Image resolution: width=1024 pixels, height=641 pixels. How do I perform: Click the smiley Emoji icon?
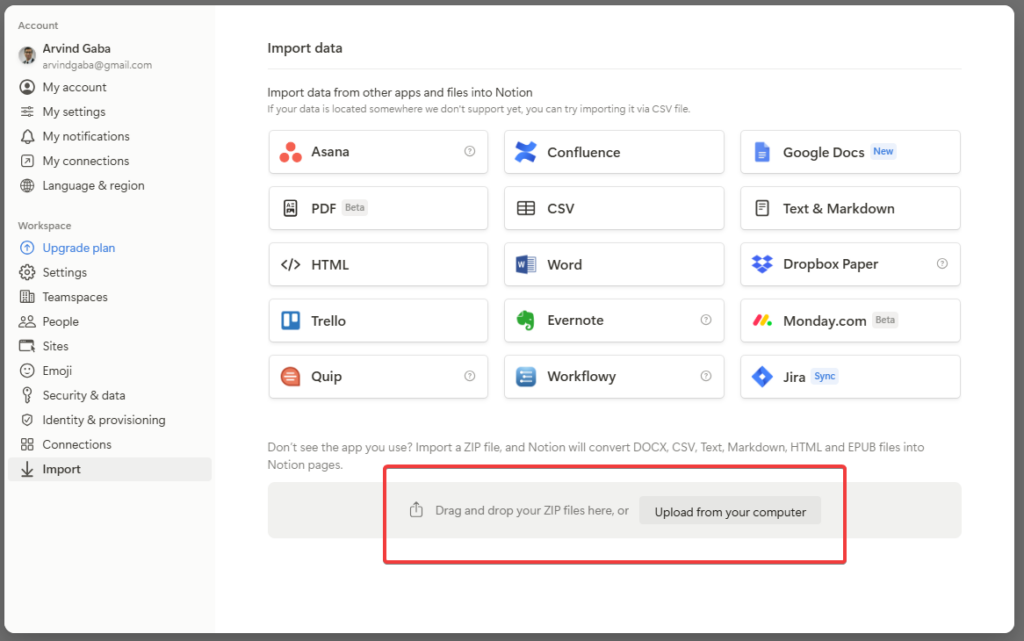pos(27,371)
